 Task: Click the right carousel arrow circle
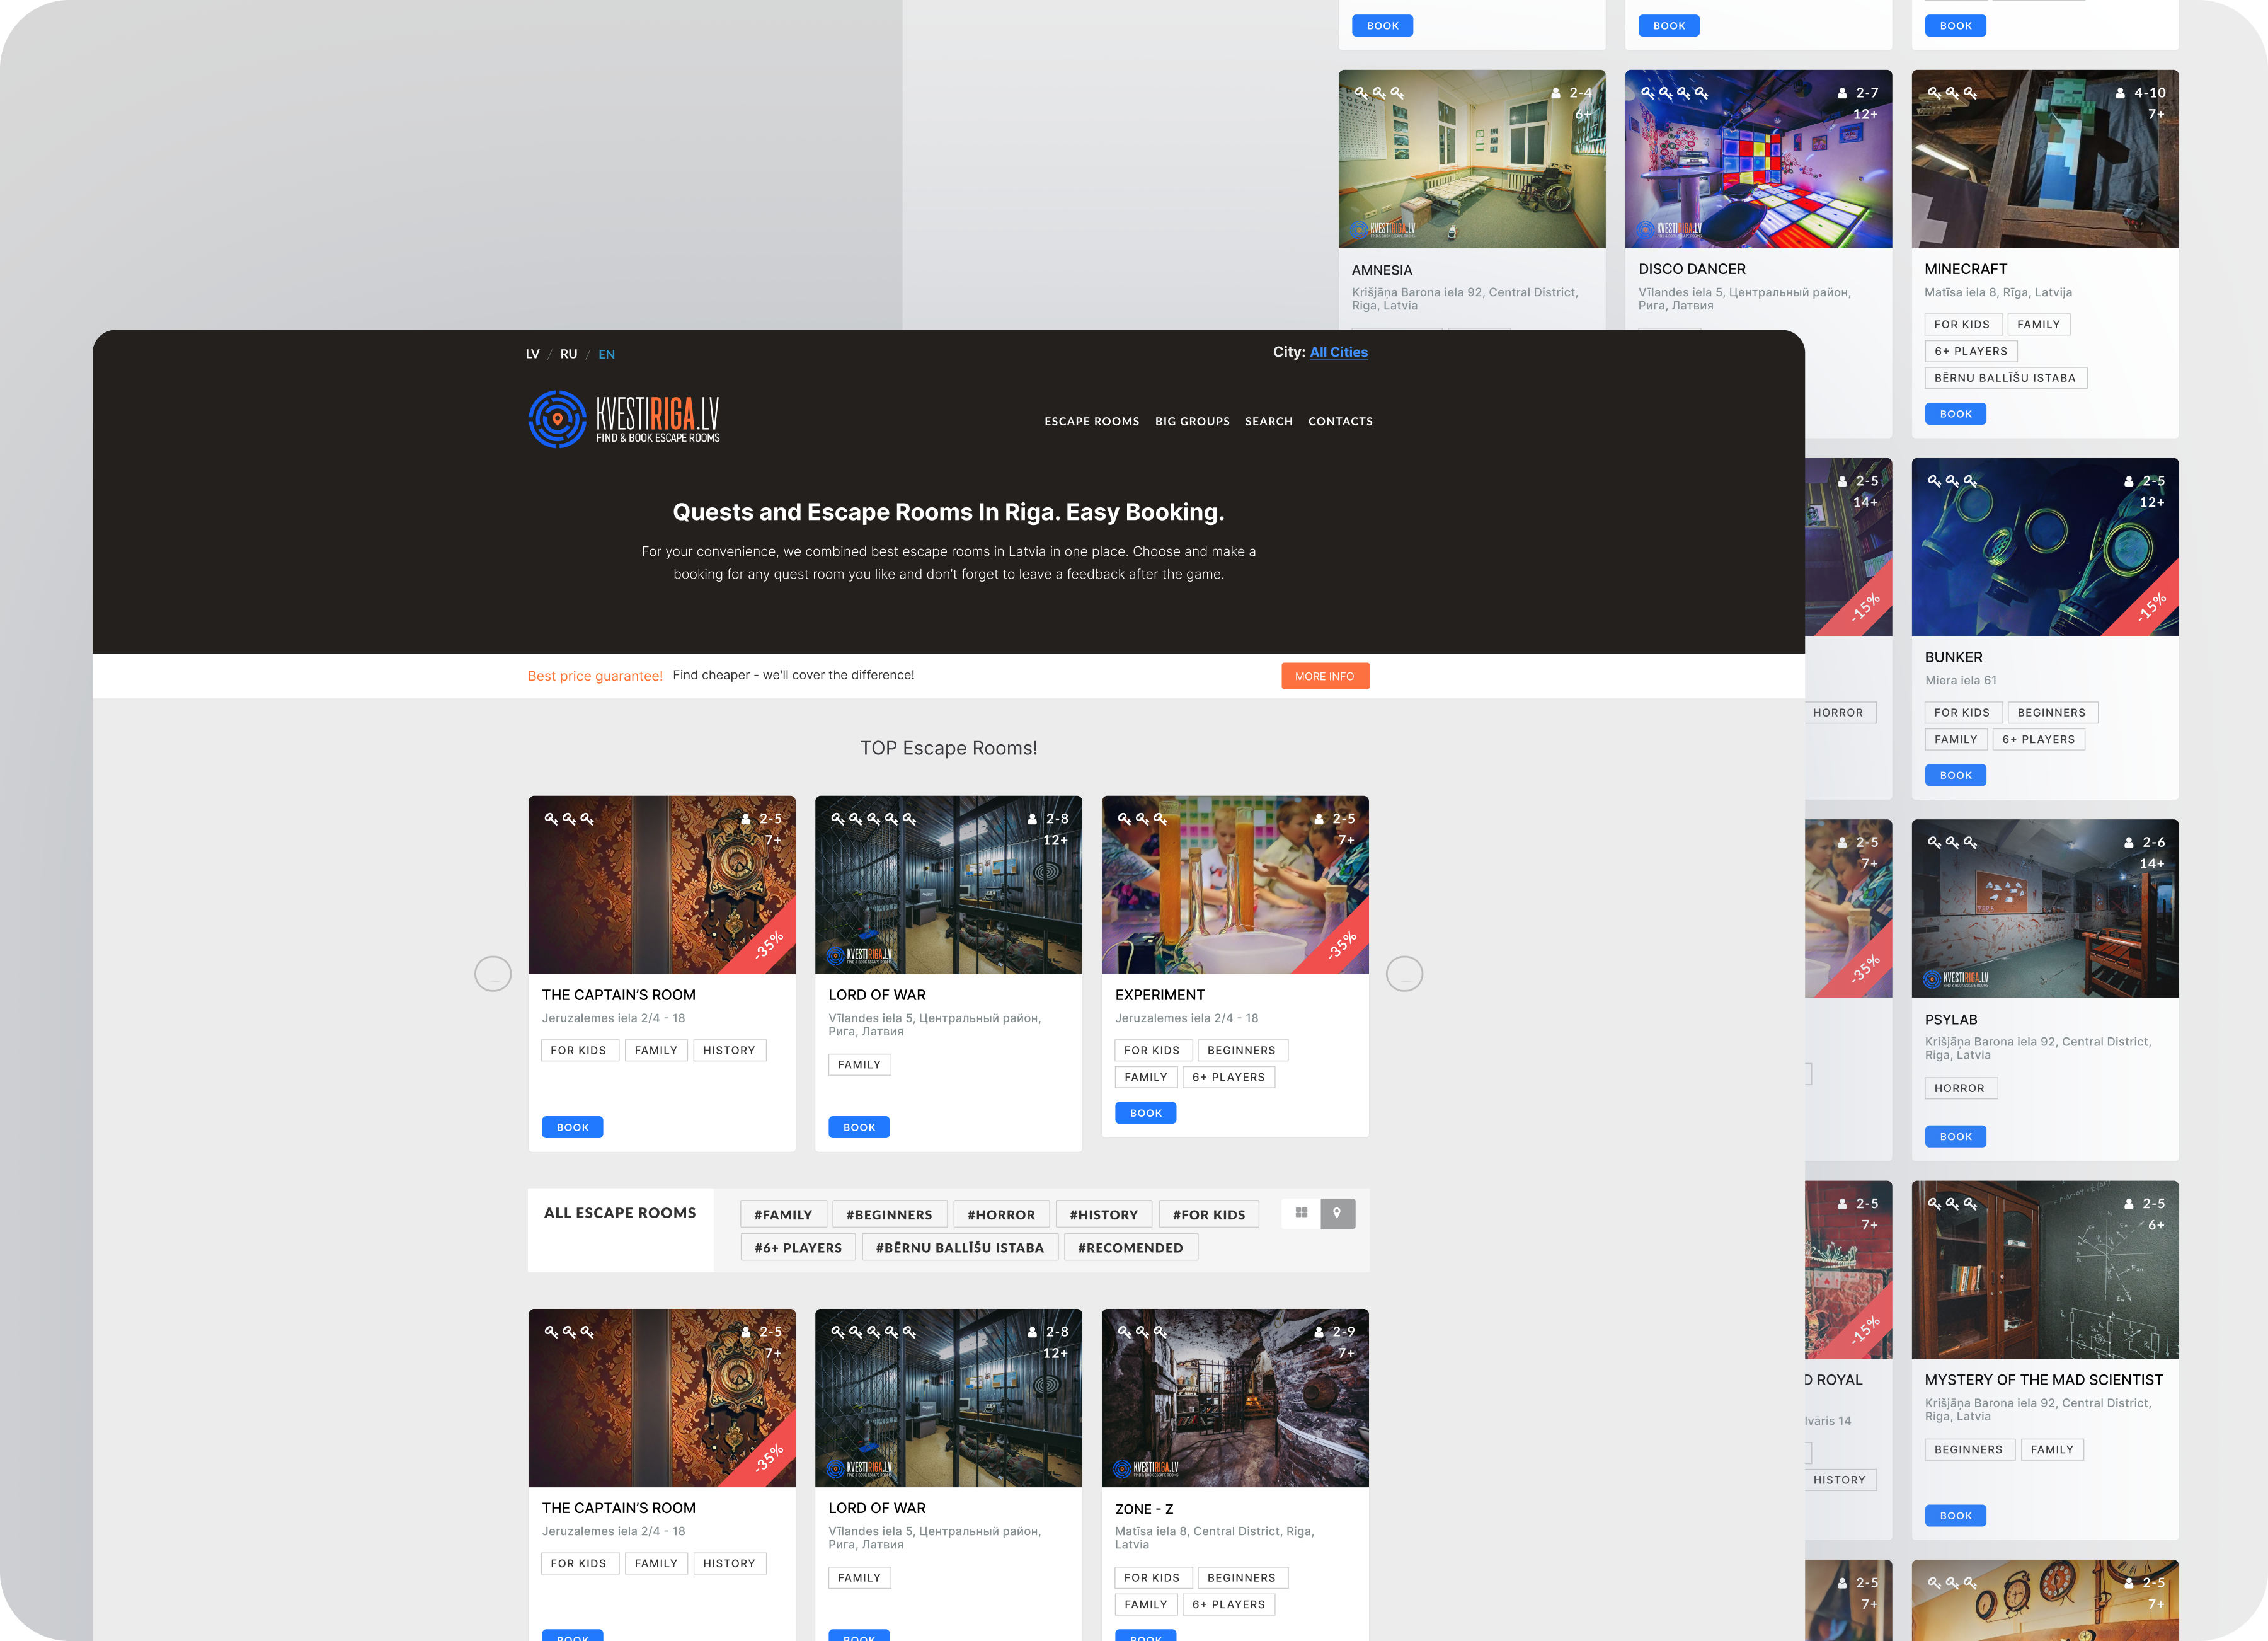pos(1404,973)
